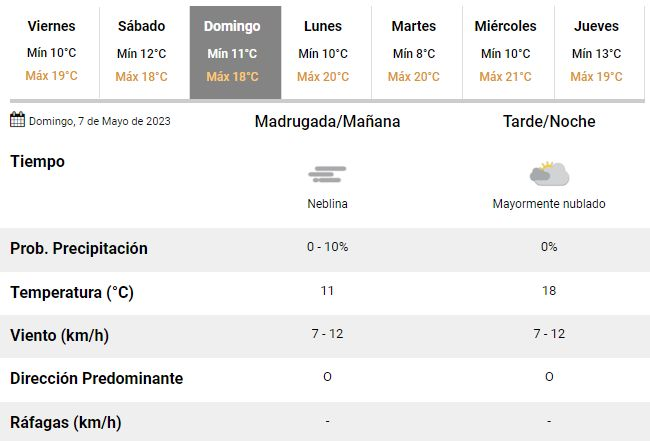Click the mostly cloudy weather icon
This screenshot has height=441, width=650.
coord(549,175)
